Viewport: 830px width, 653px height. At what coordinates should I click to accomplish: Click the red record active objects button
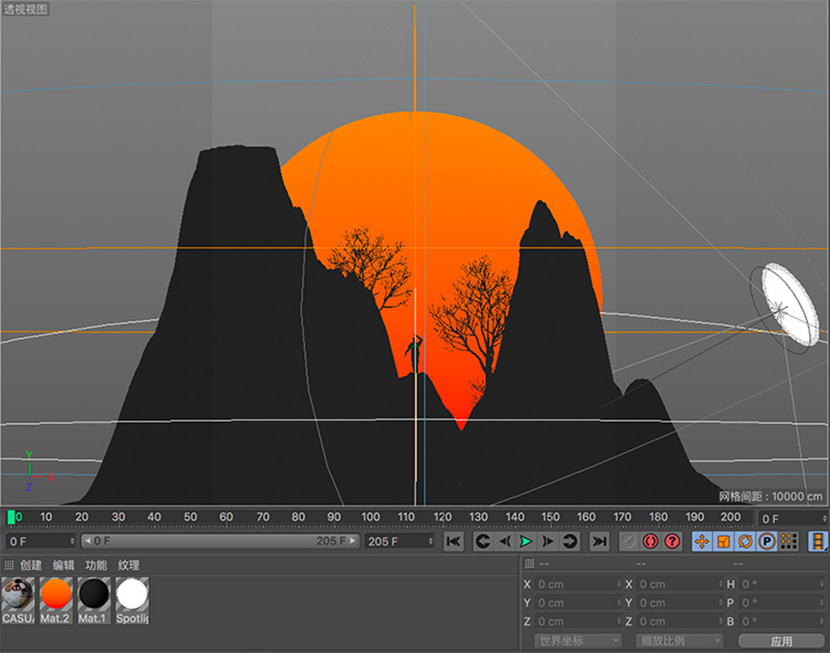(650, 541)
